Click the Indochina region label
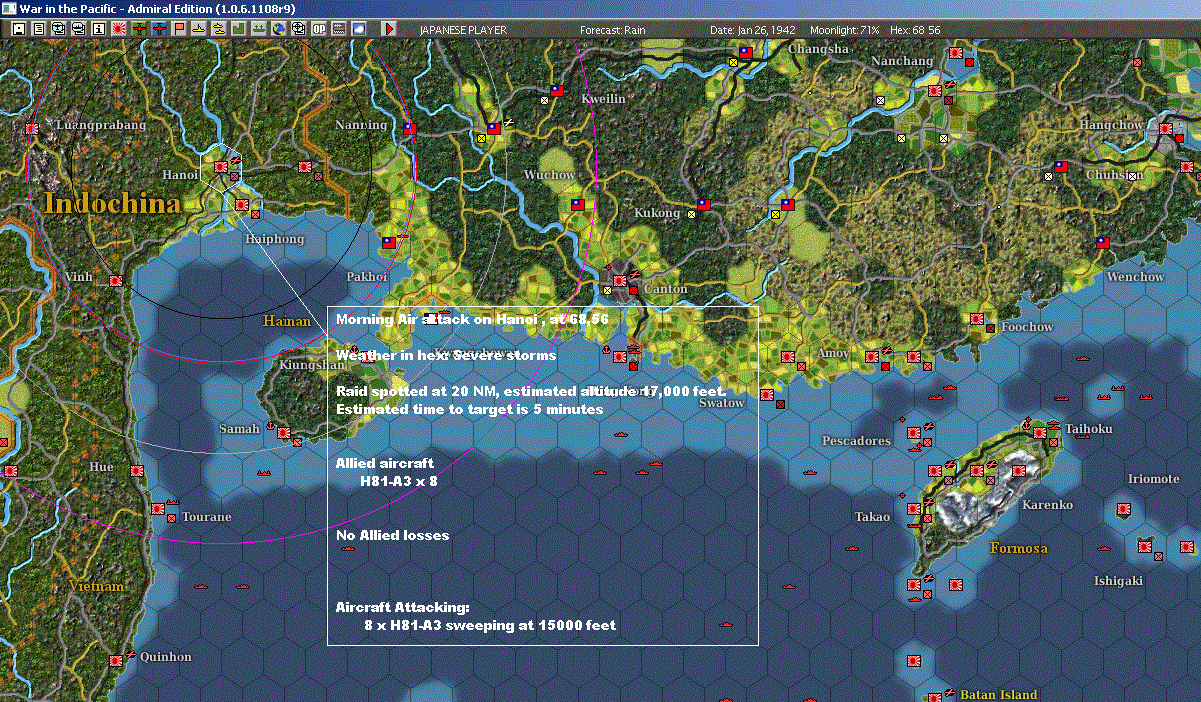1201x702 pixels. [112, 204]
